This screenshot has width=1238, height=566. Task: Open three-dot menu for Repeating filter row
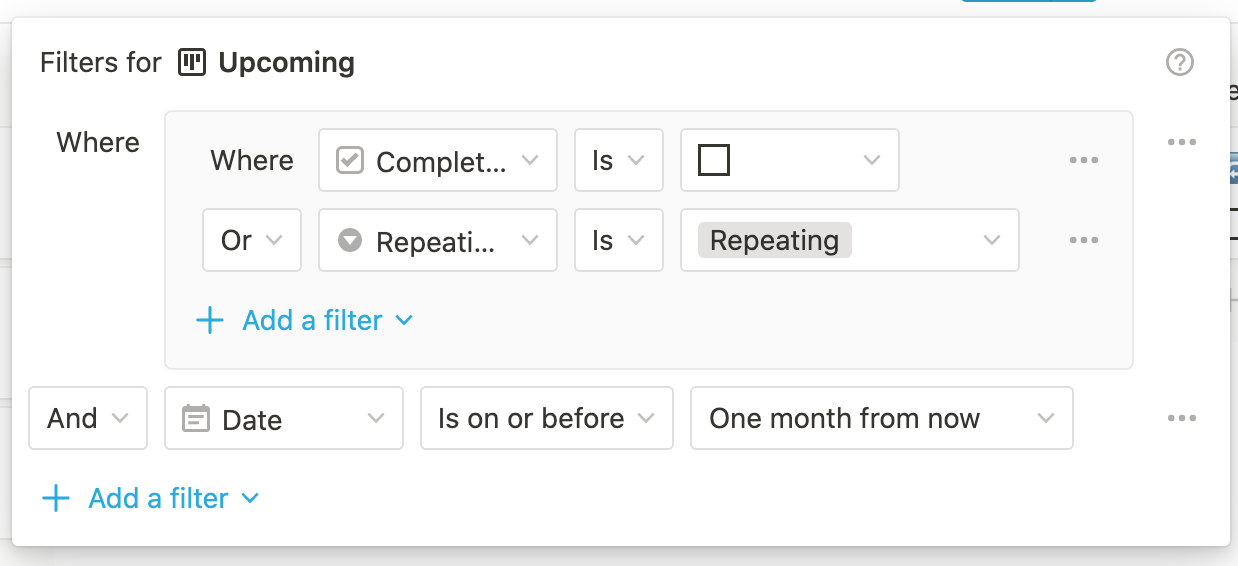(x=1084, y=240)
